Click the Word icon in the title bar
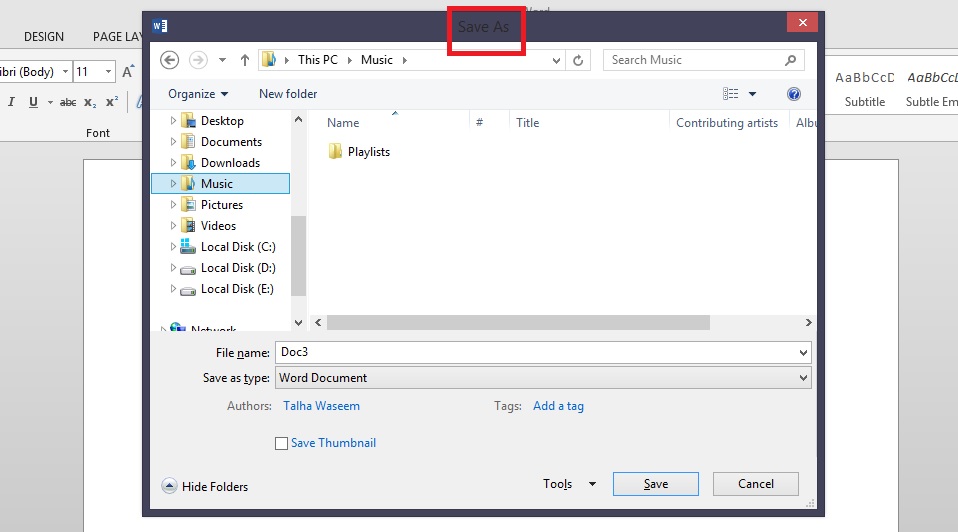This screenshot has height=532, width=958. (x=159, y=26)
